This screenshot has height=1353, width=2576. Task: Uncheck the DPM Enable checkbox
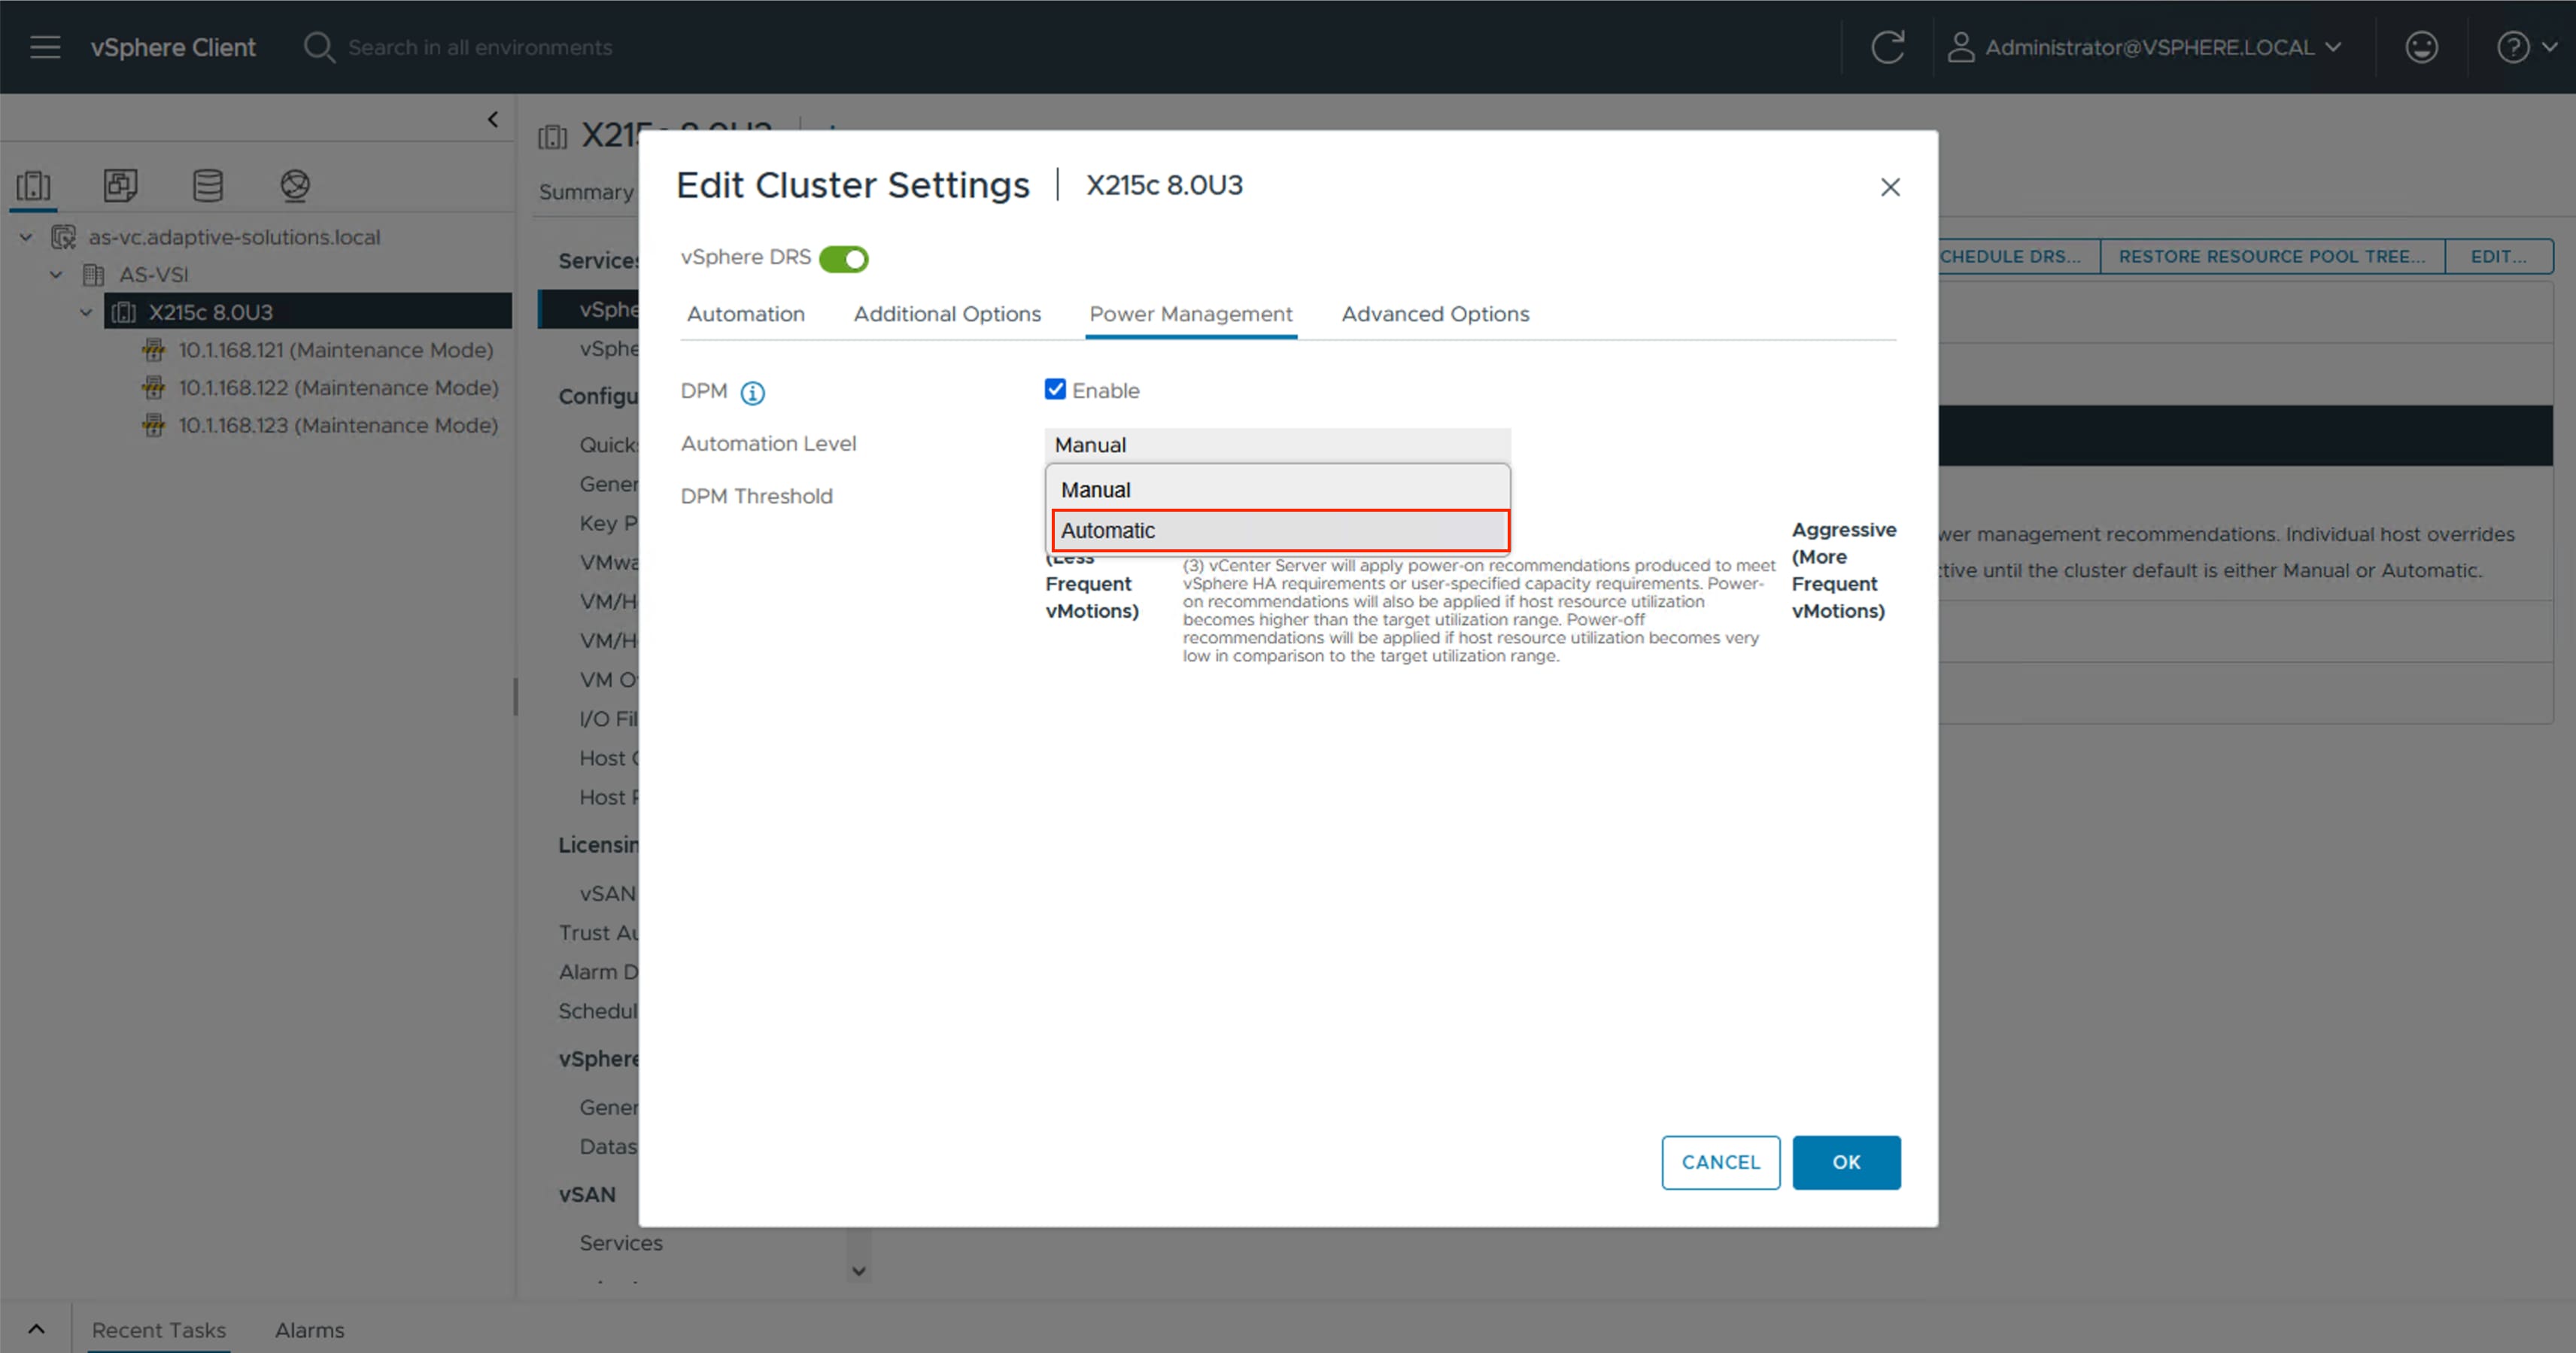click(x=1055, y=389)
